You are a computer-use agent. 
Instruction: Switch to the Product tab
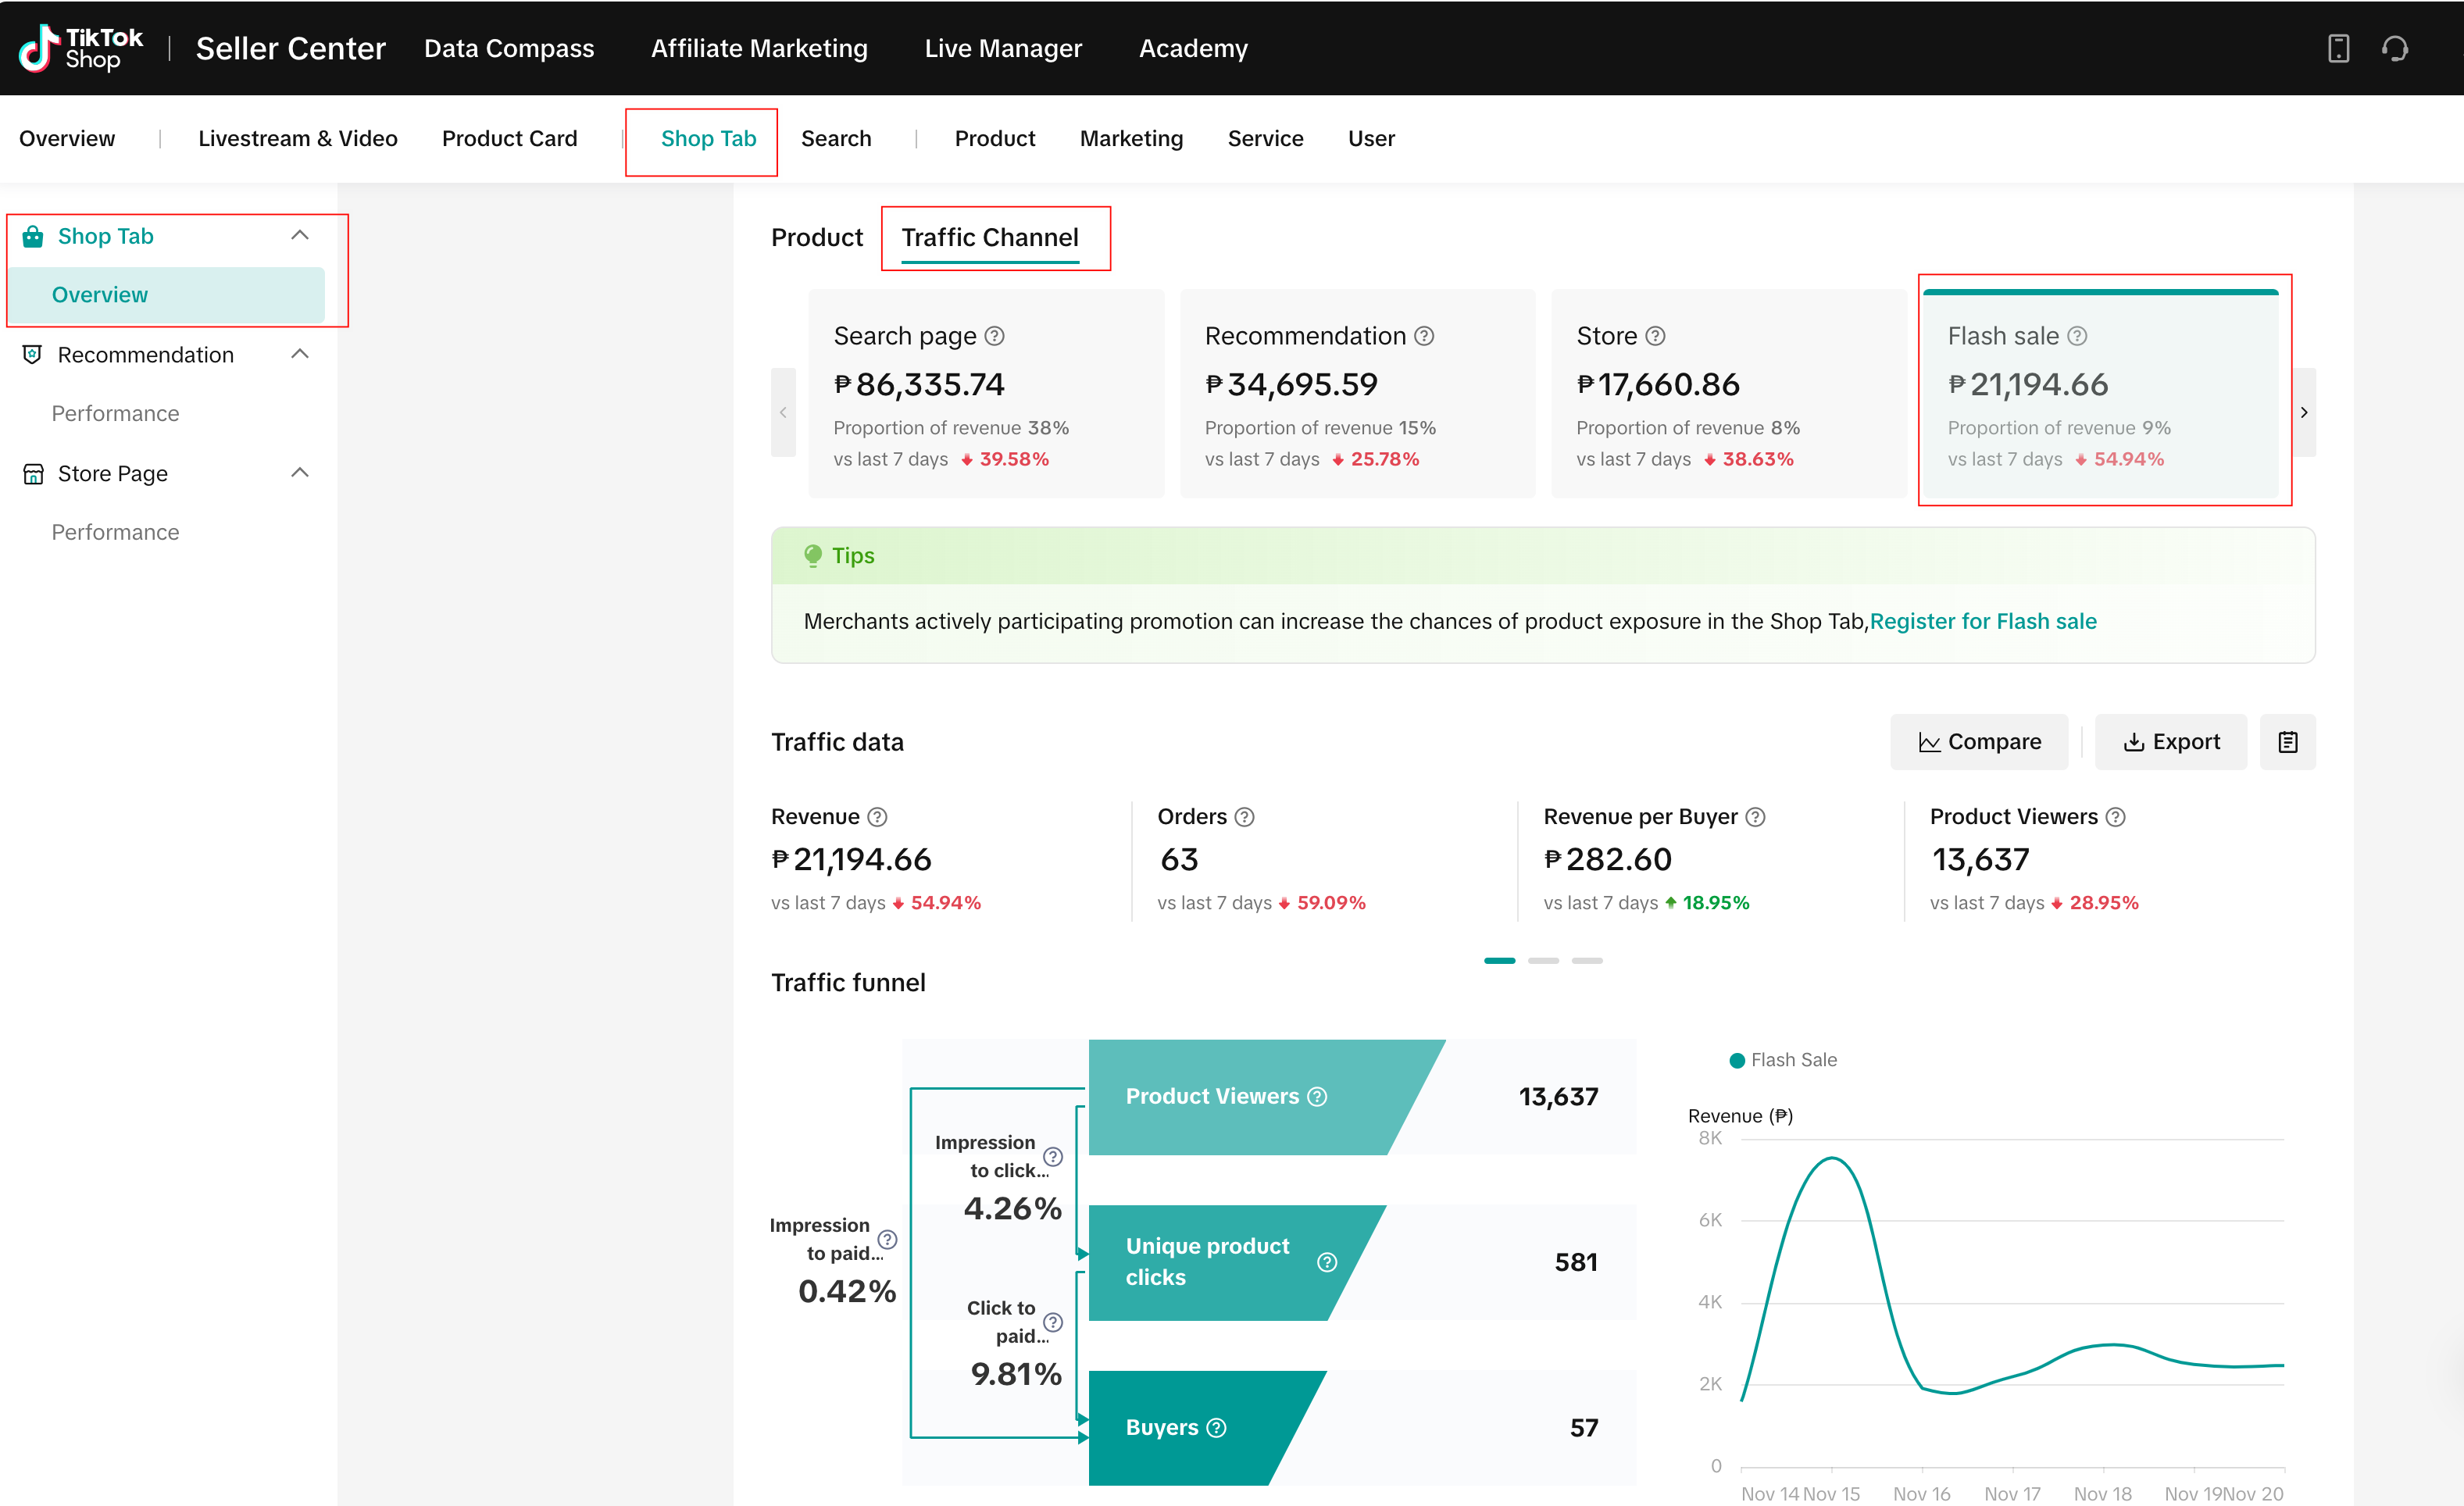click(816, 237)
